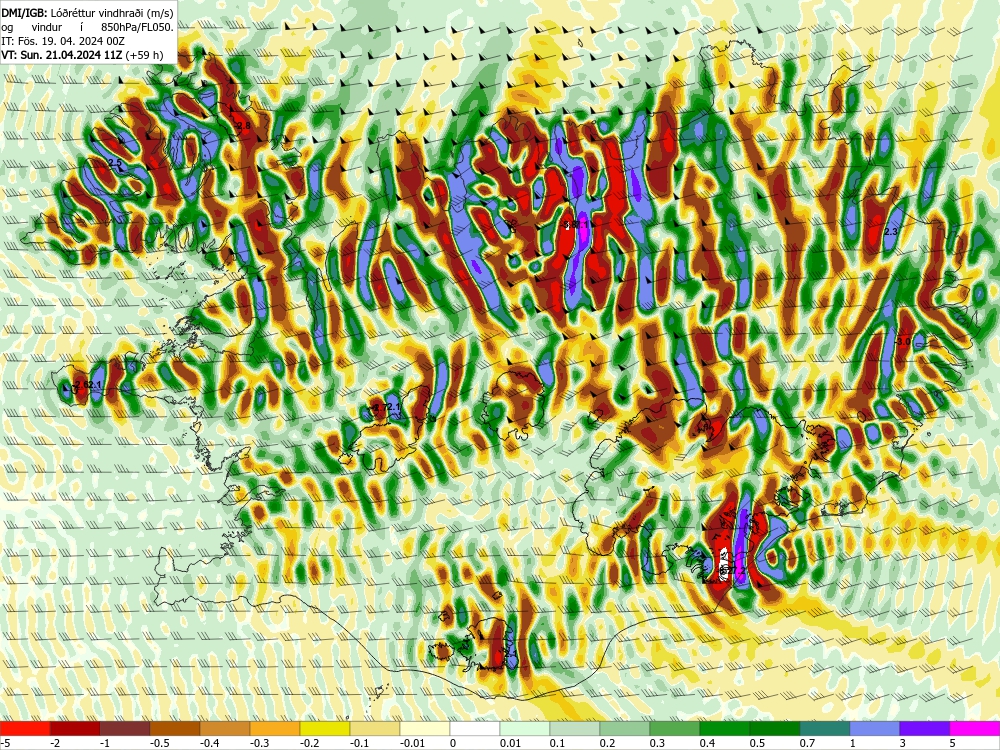Click the dark green legend swatch labeled 0.5
1000x750 pixels.
[x=775, y=728]
